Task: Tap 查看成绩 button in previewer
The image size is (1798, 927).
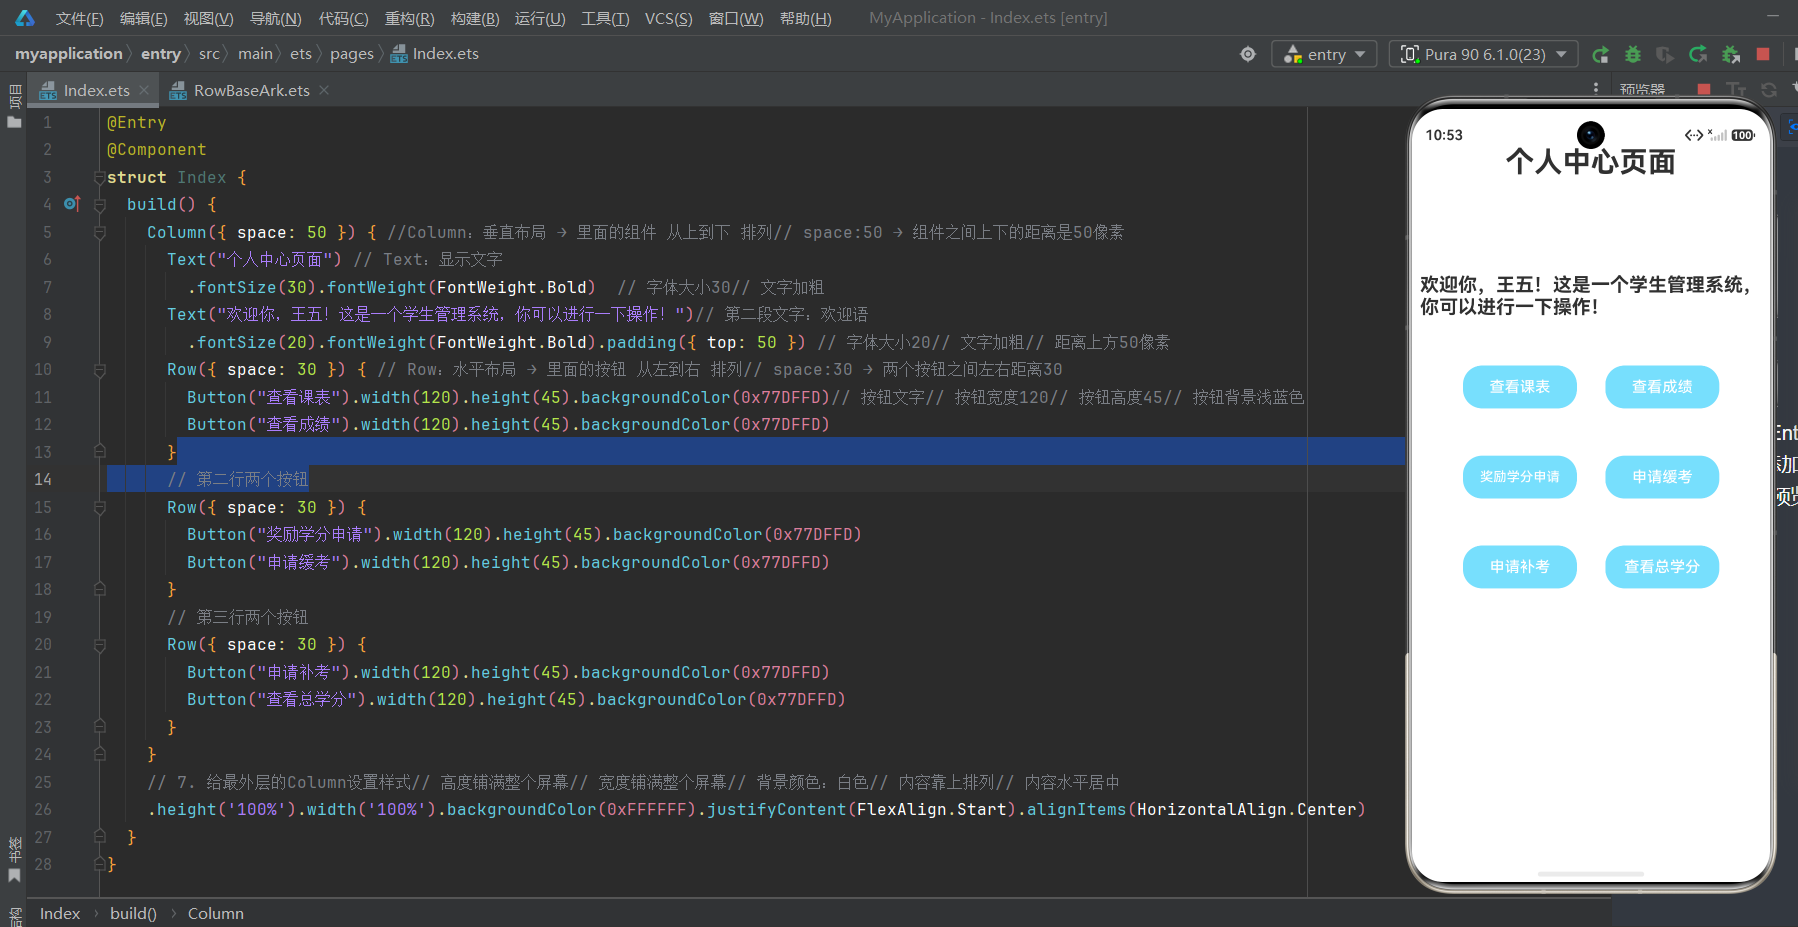Action: pos(1662,387)
